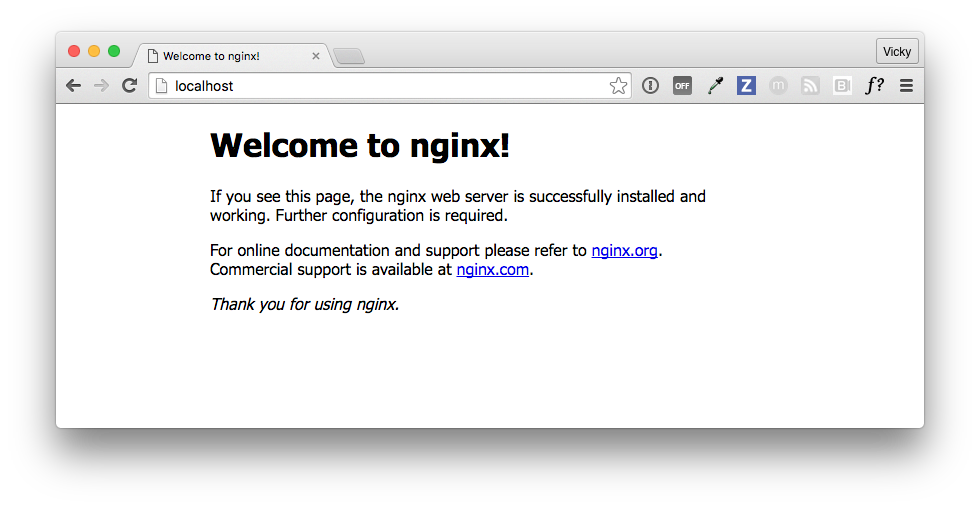The width and height of the screenshot is (980, 508).
Task: Bookmark page with the star icon
Action: tap(618, 86)
